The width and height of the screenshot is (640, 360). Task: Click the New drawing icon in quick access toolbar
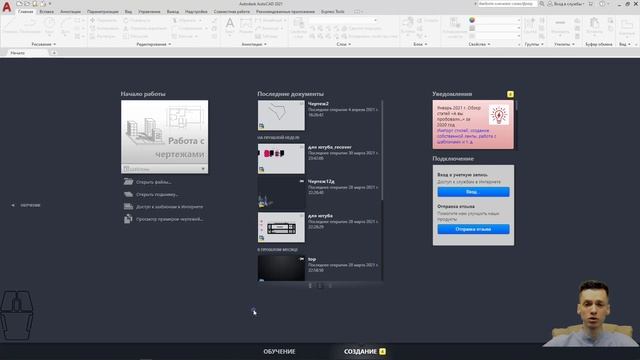[19, 4]
